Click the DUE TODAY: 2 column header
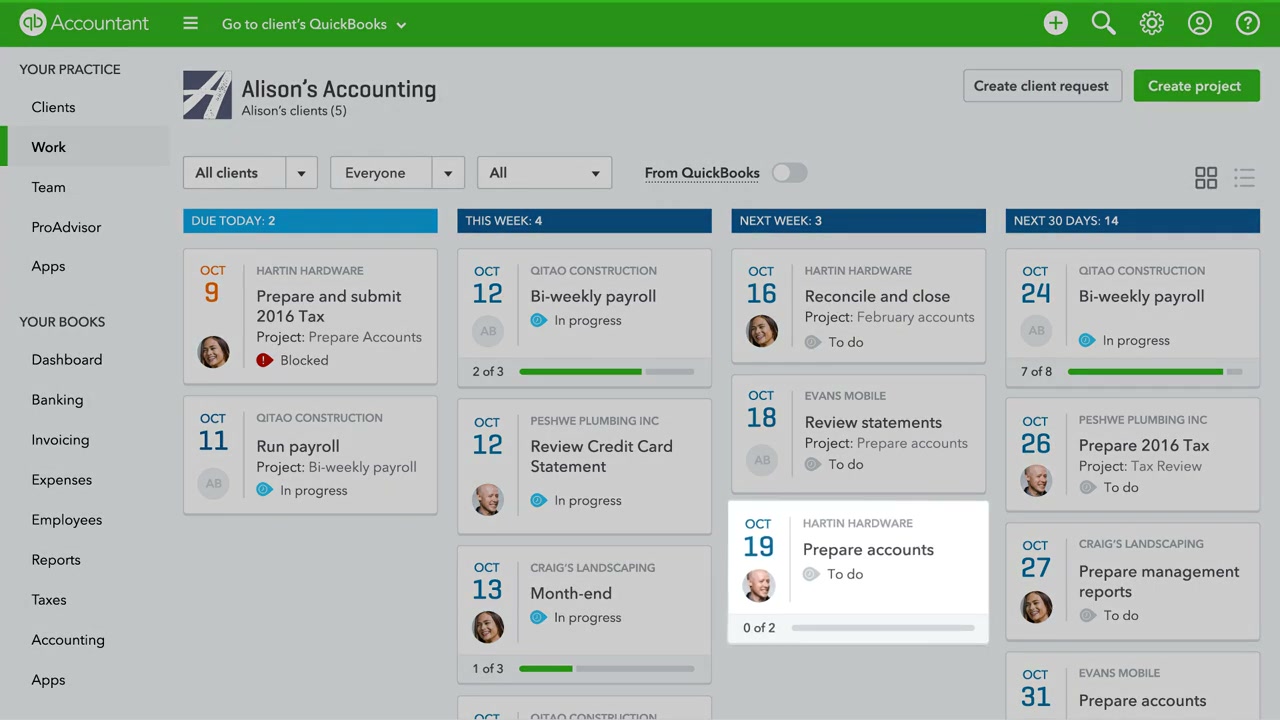 click(x=310, y=220)
